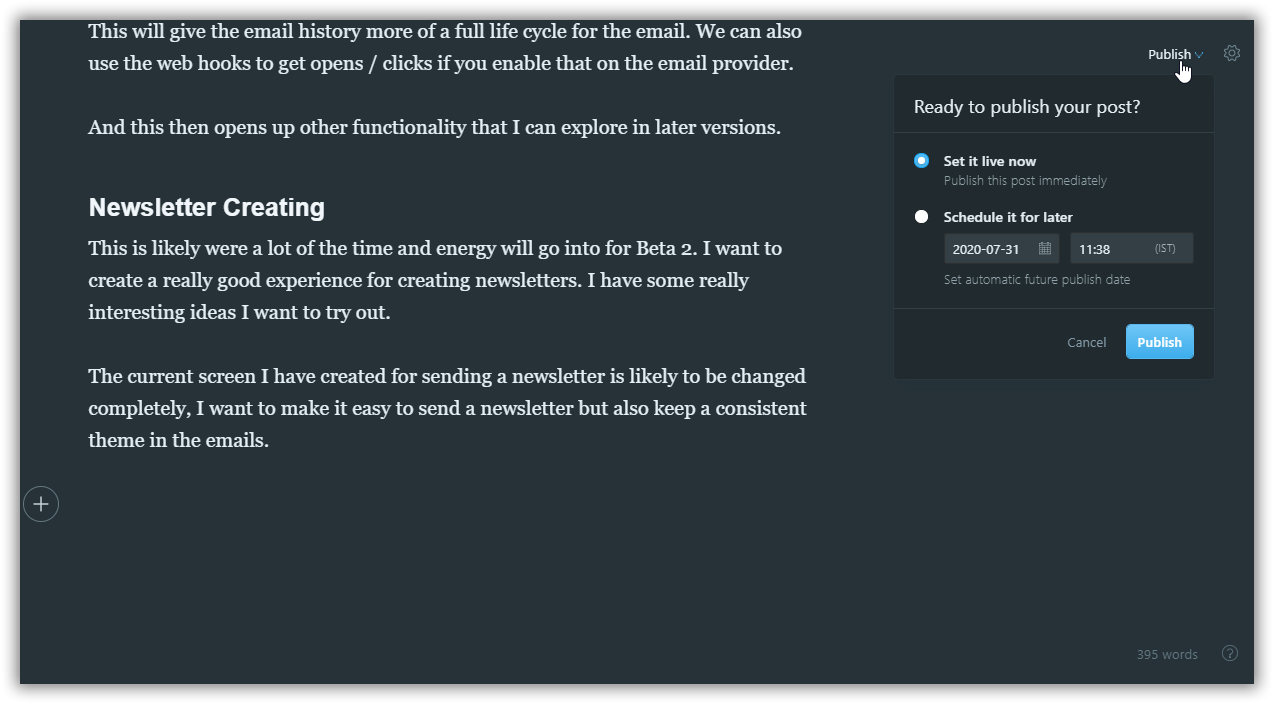The height and width of the screenshot is (704, 1274).
Task: Click the Set it live now label
Action: (x=990, y=161)
